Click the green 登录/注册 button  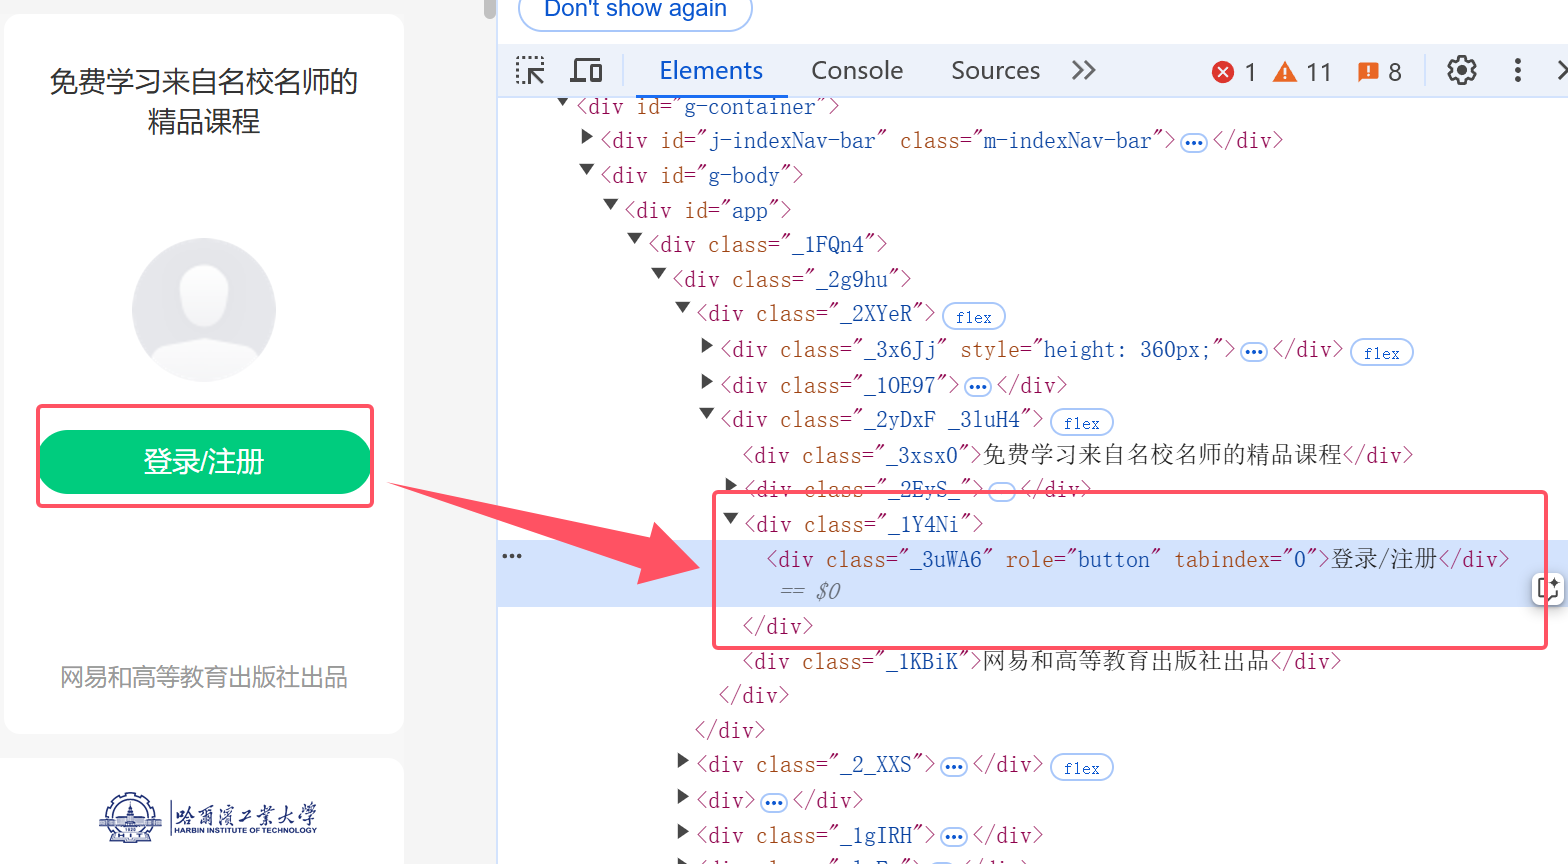click(204, 462)
